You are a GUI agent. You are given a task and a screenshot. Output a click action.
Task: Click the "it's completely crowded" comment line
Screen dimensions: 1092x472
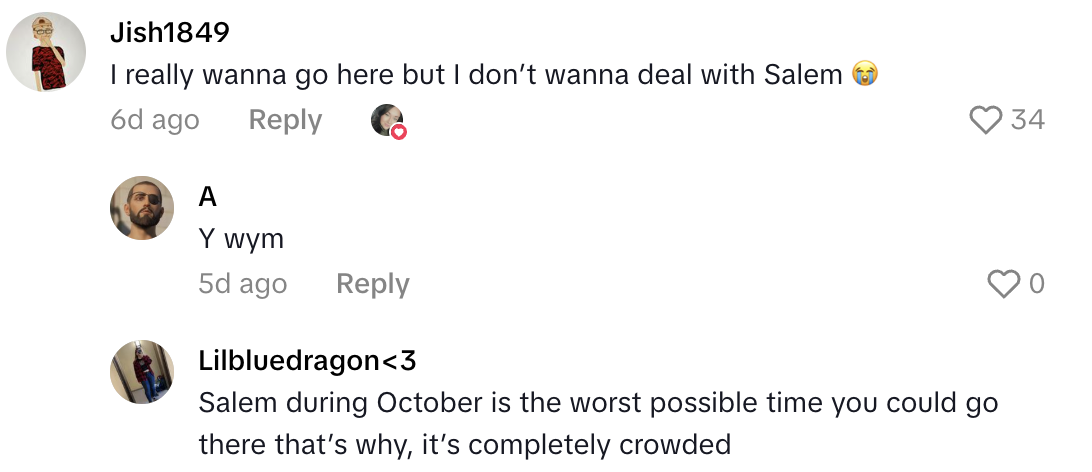click(x=465, y=443)
